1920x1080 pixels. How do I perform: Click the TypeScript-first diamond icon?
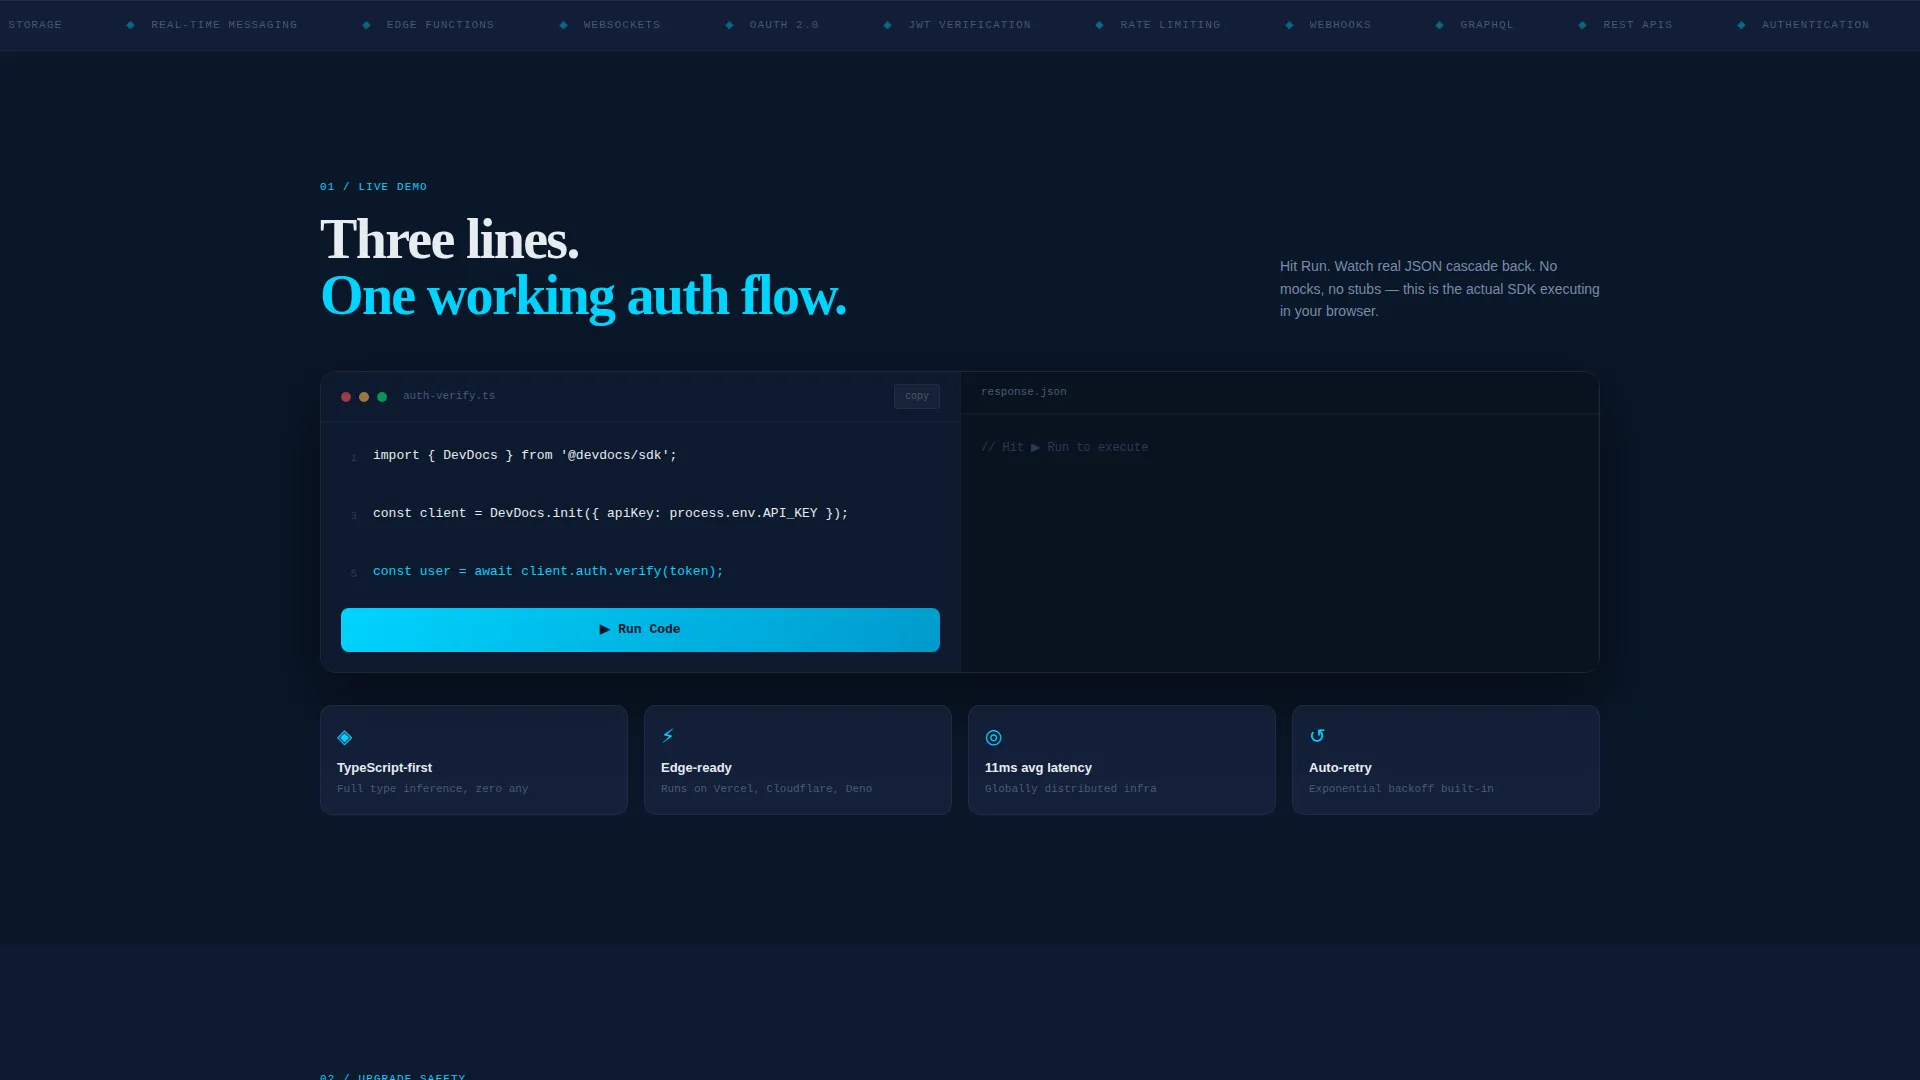pos(345,738)
